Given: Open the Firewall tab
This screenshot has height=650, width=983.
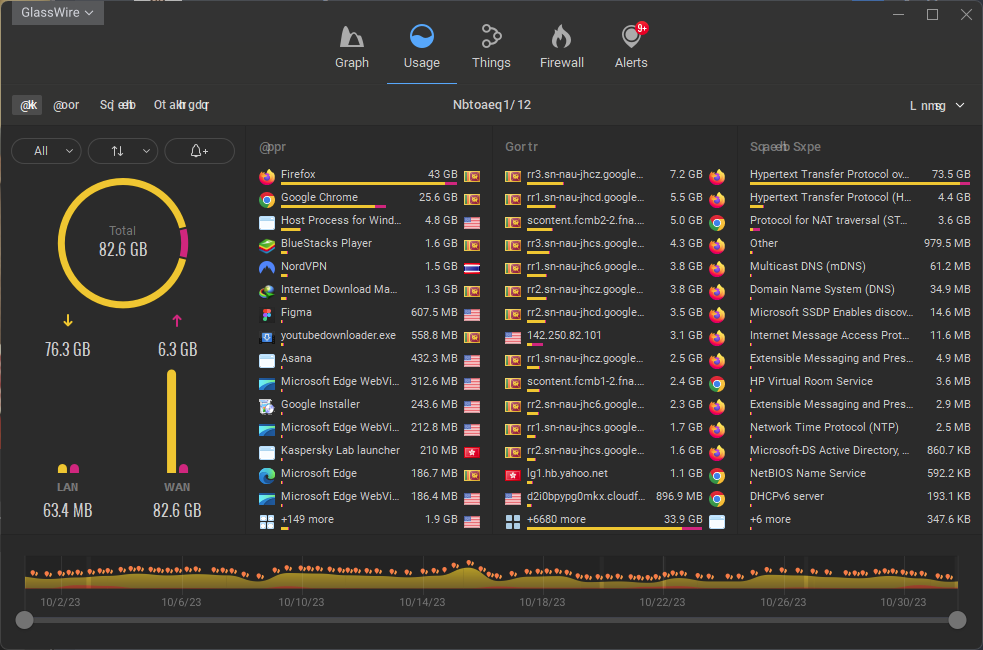Looking at the screenshot, I should (562, 48).
